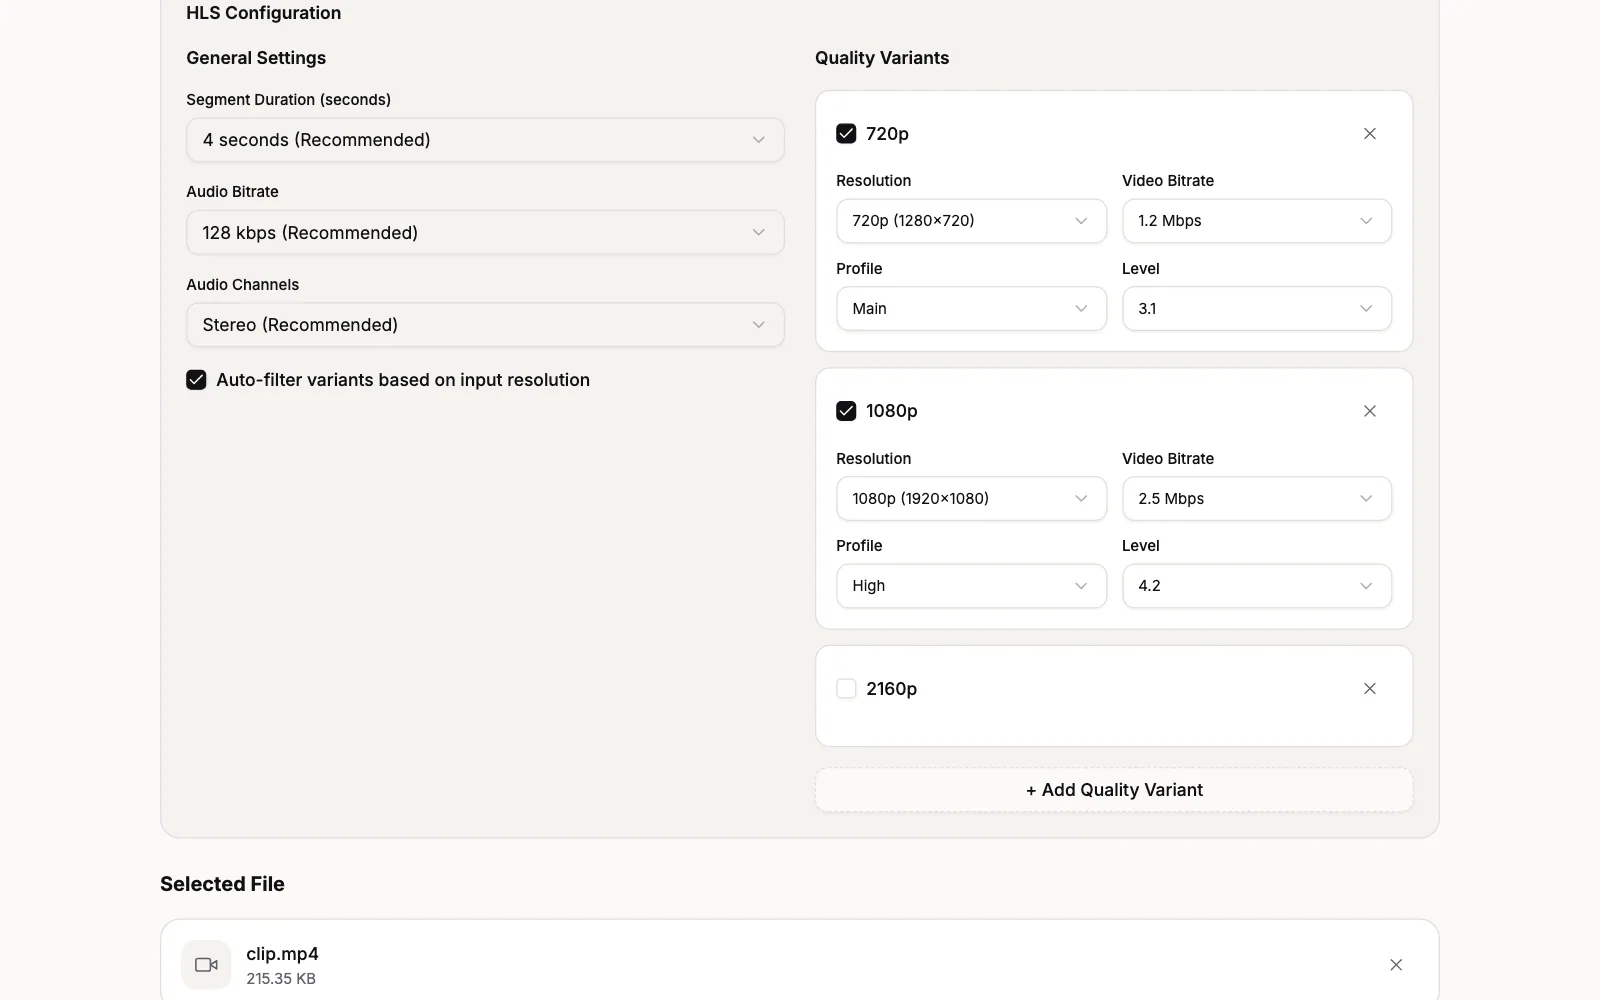Open the Segment Duration dropdown
Image resolution: width=1600 pixels, height=1000 pixels.
[x=485, y=140]
